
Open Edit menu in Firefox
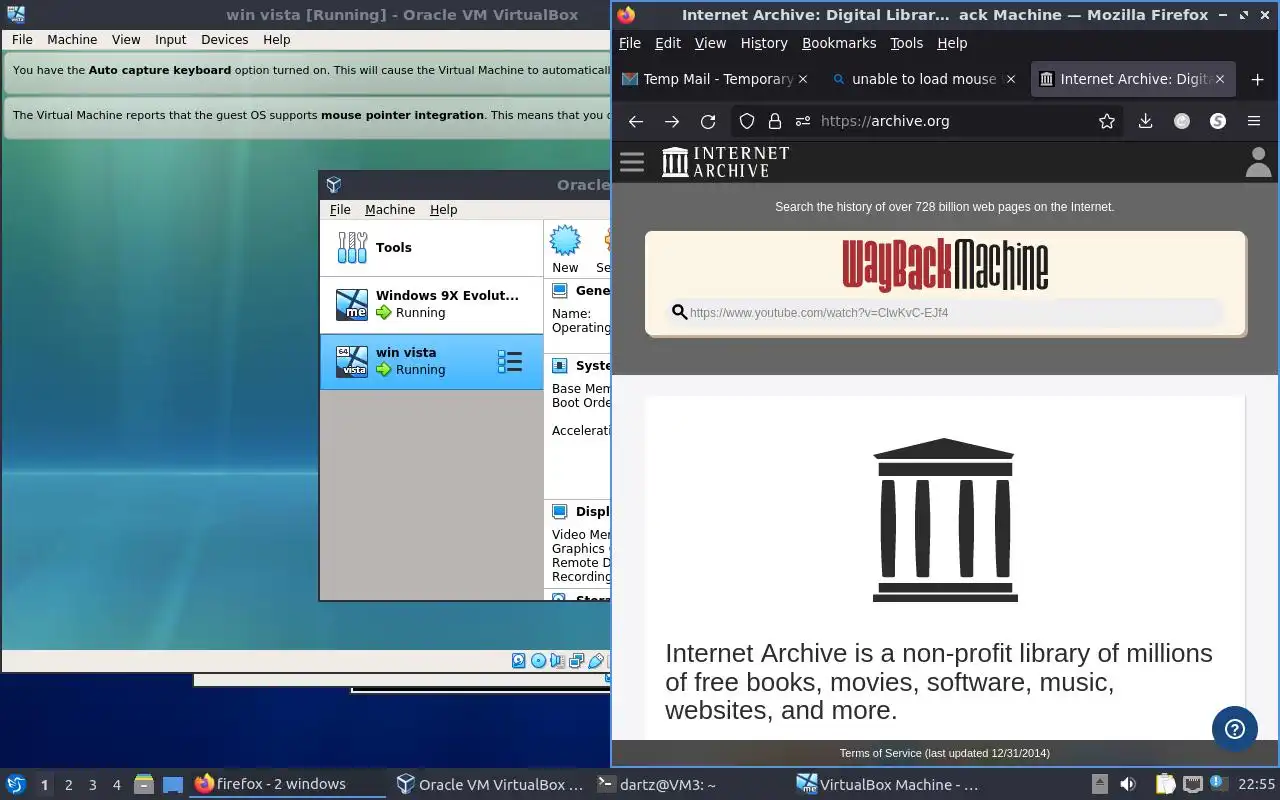tap(668, 43)
